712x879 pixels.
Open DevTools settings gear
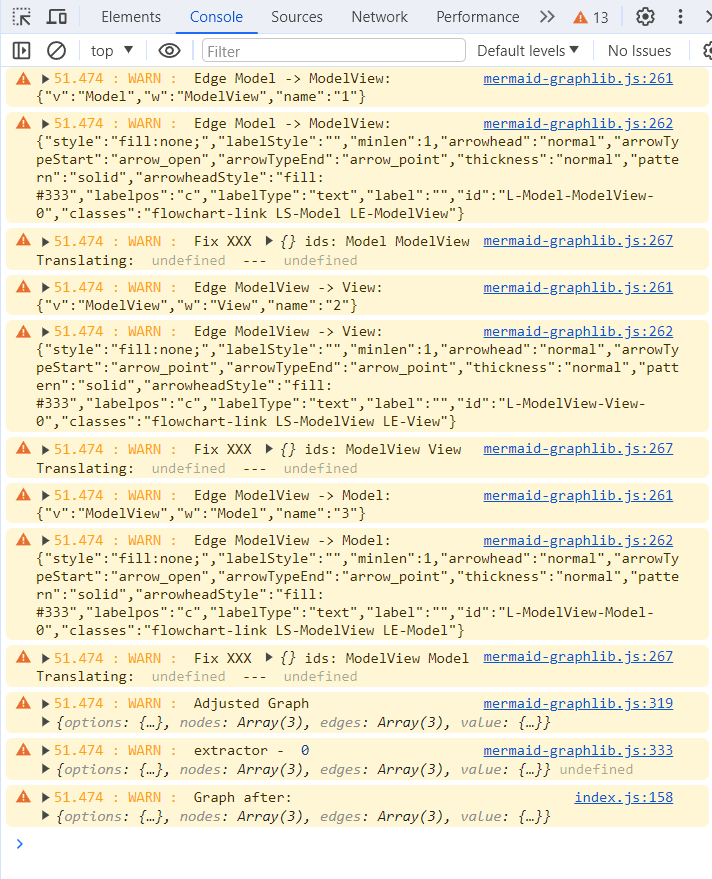coord(646,17)
